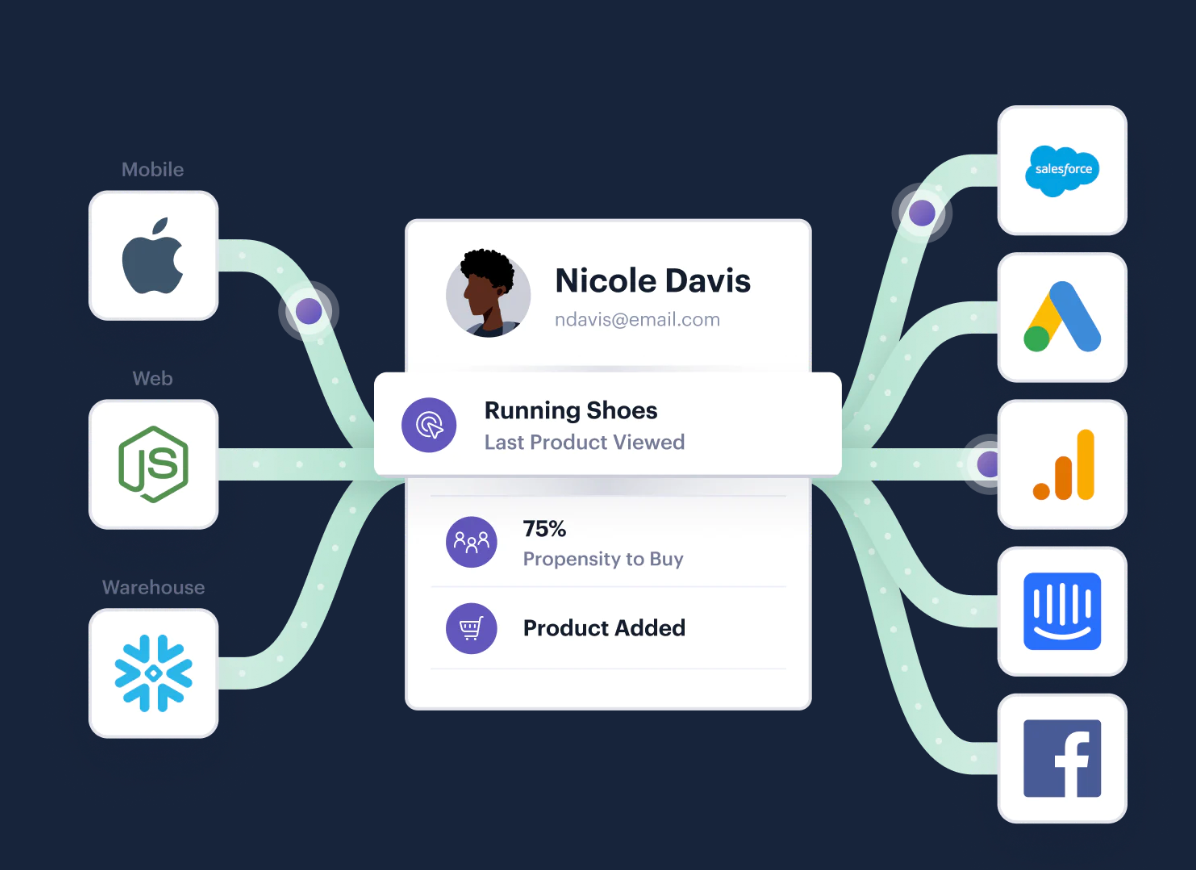This screenshot has height=870, width=1196.
Task: Select the people icon next to 75%
Action: click(471, 542)
